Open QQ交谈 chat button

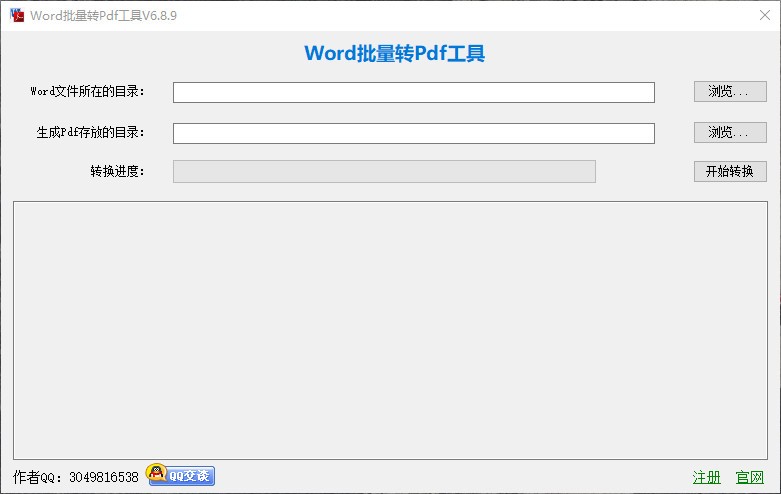(180, 475)
